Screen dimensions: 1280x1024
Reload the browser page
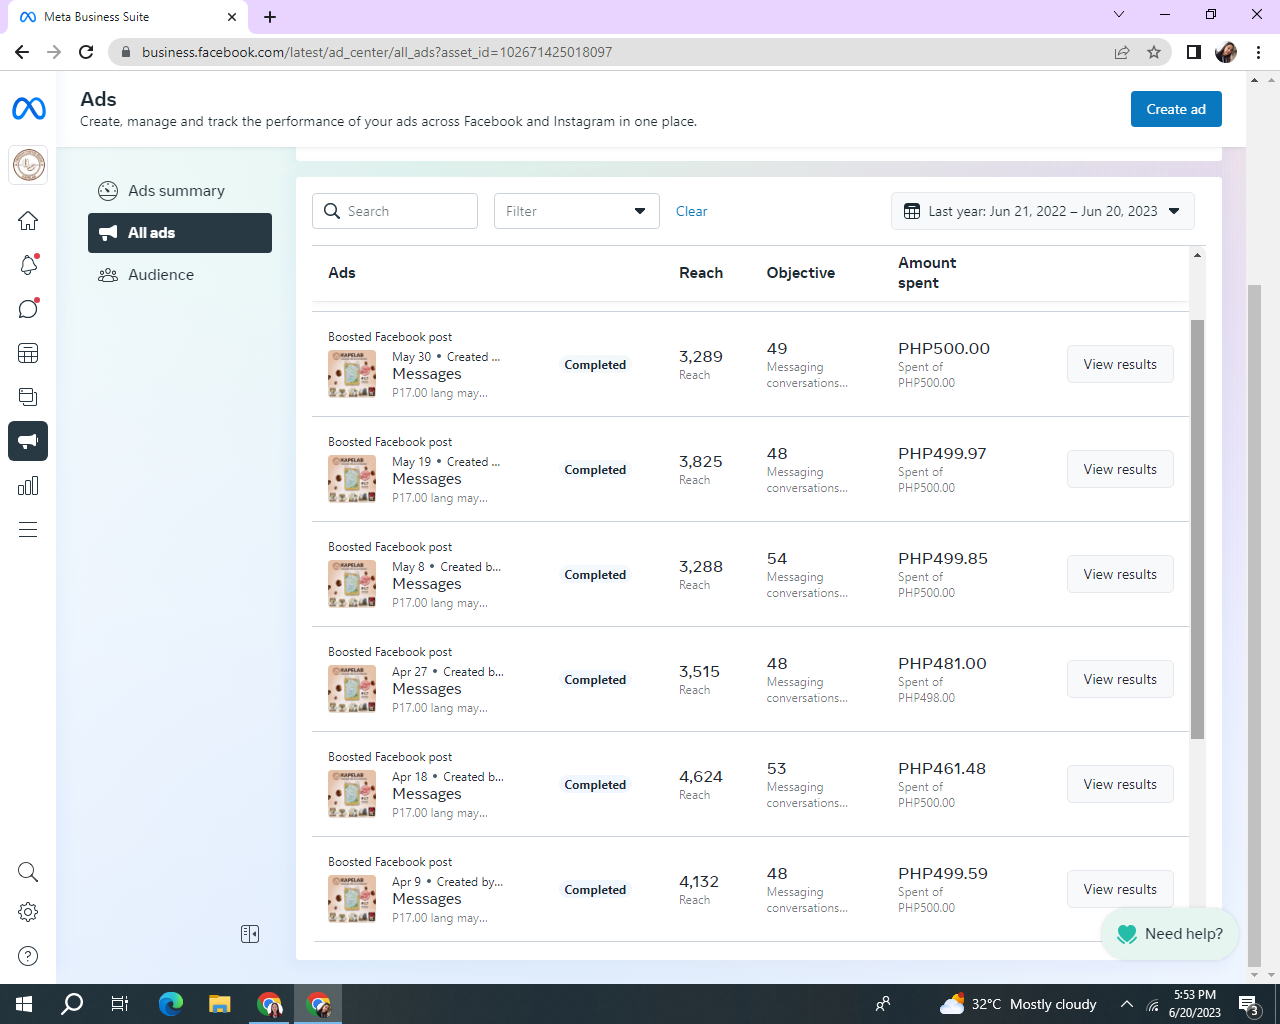tap(86, 52)
